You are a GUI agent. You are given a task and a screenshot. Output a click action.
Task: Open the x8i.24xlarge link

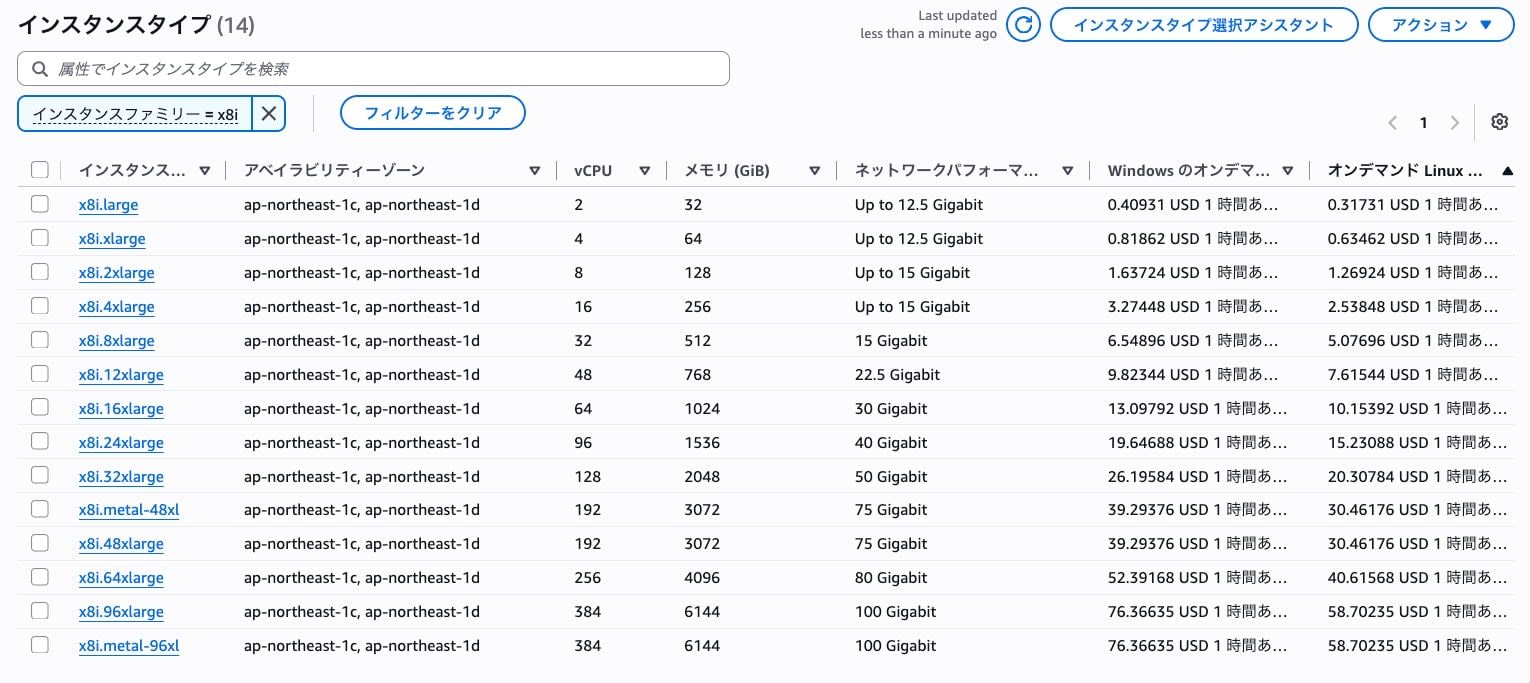click(x=121, y=443)
